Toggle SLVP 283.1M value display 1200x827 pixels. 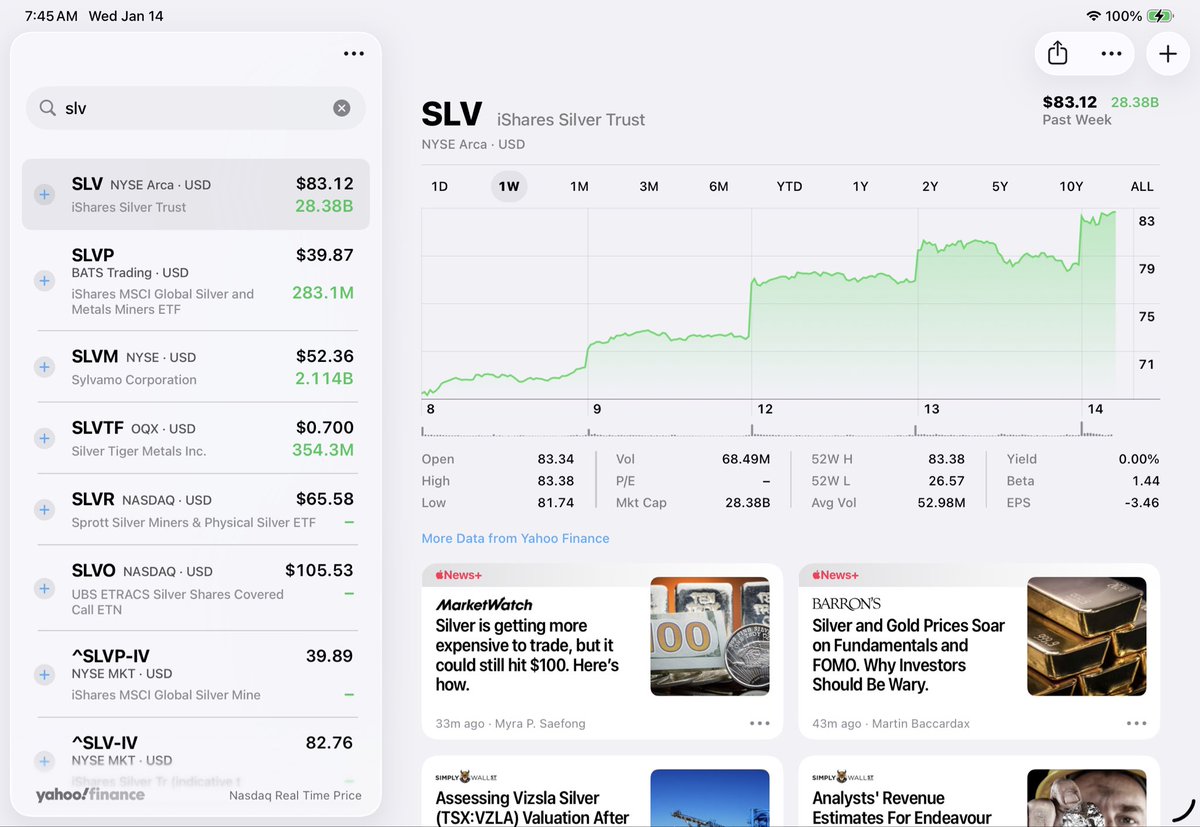323,293
